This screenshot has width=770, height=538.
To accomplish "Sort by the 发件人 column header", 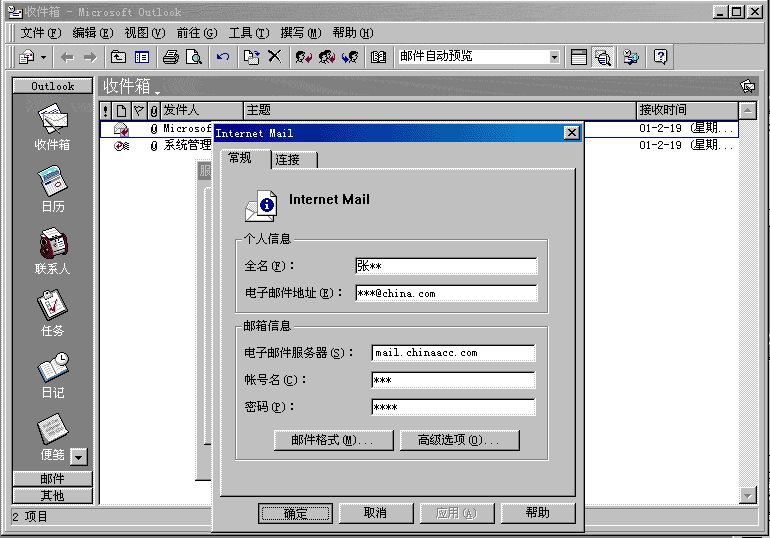I will click(x=202, y=110).
